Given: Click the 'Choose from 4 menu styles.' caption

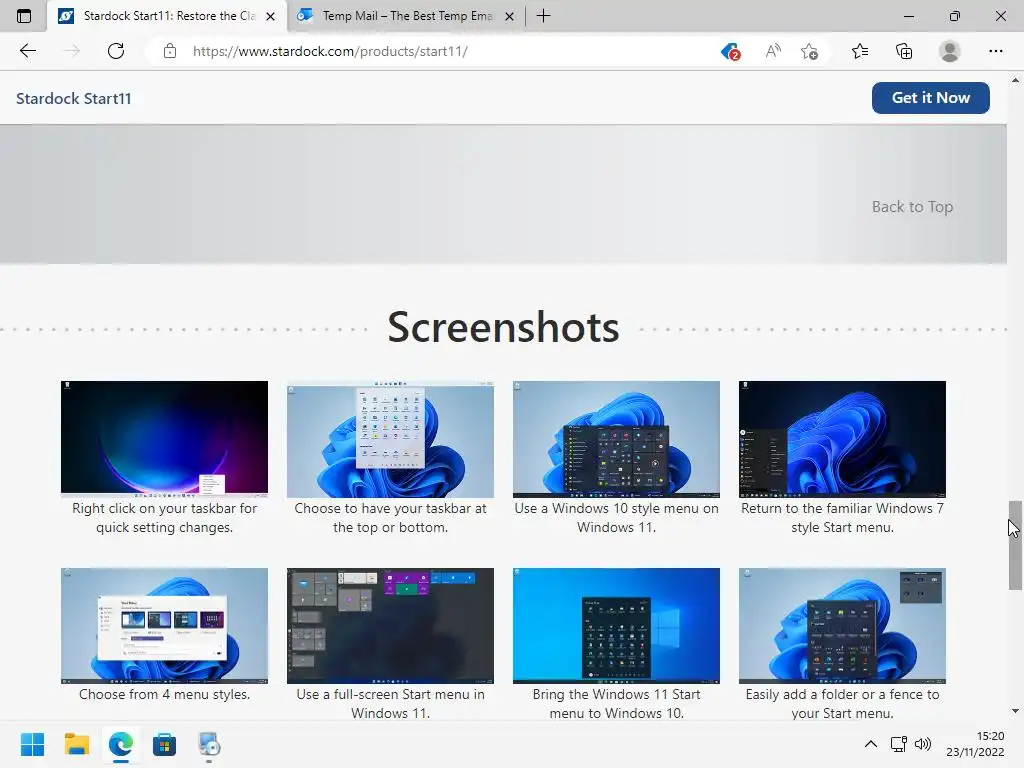Looking at the screenshot, I should point(165,694).
